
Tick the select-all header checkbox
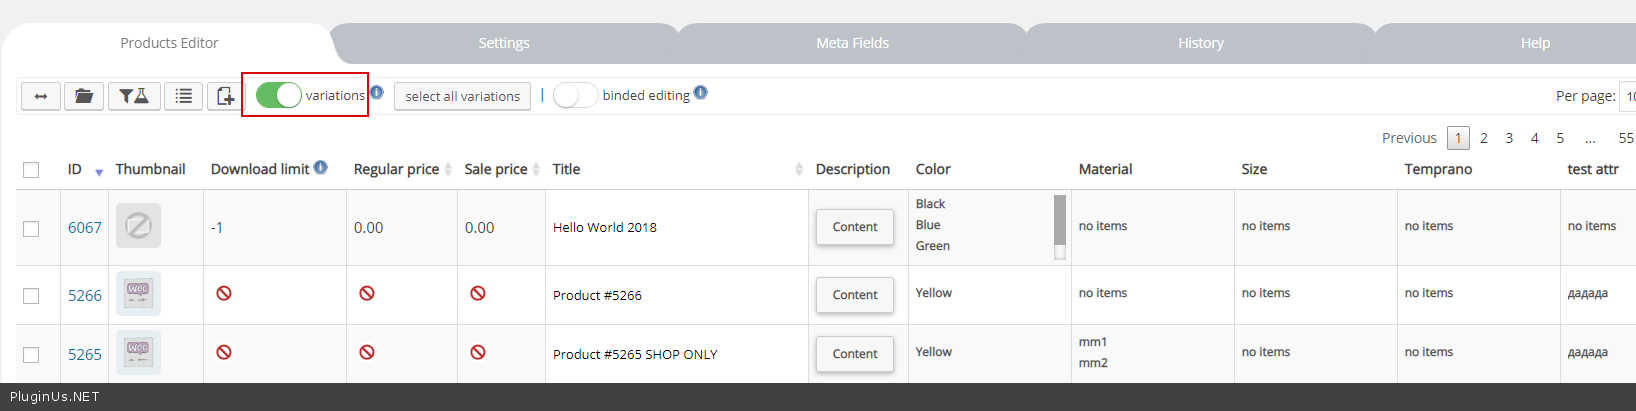31,170
